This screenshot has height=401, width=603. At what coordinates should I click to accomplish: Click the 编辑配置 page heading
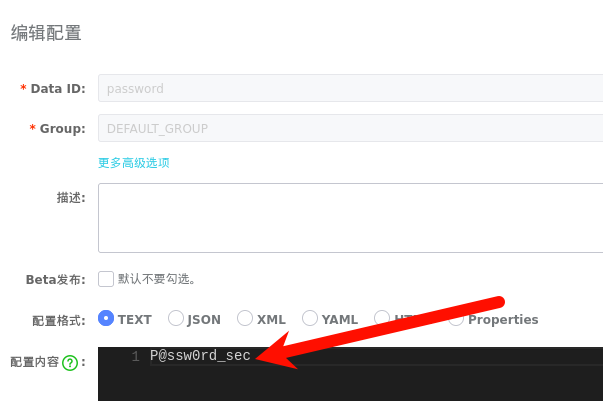[x=46, y=33]
